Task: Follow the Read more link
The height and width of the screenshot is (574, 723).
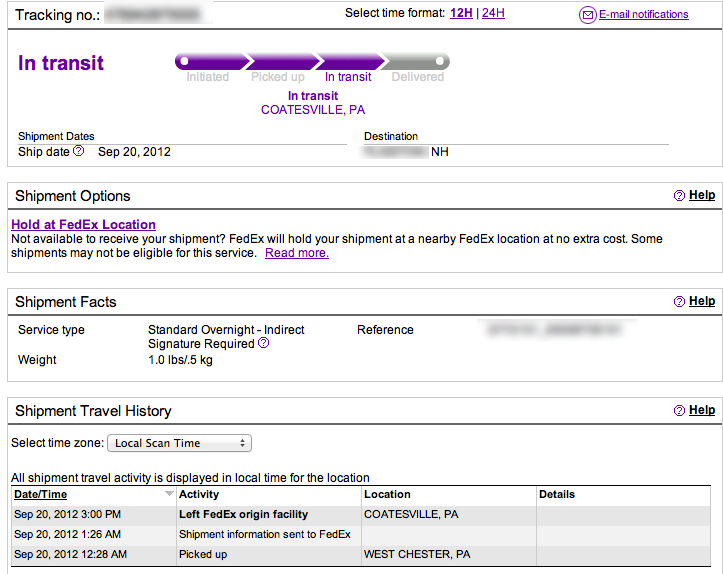Action: pos(296,253)
